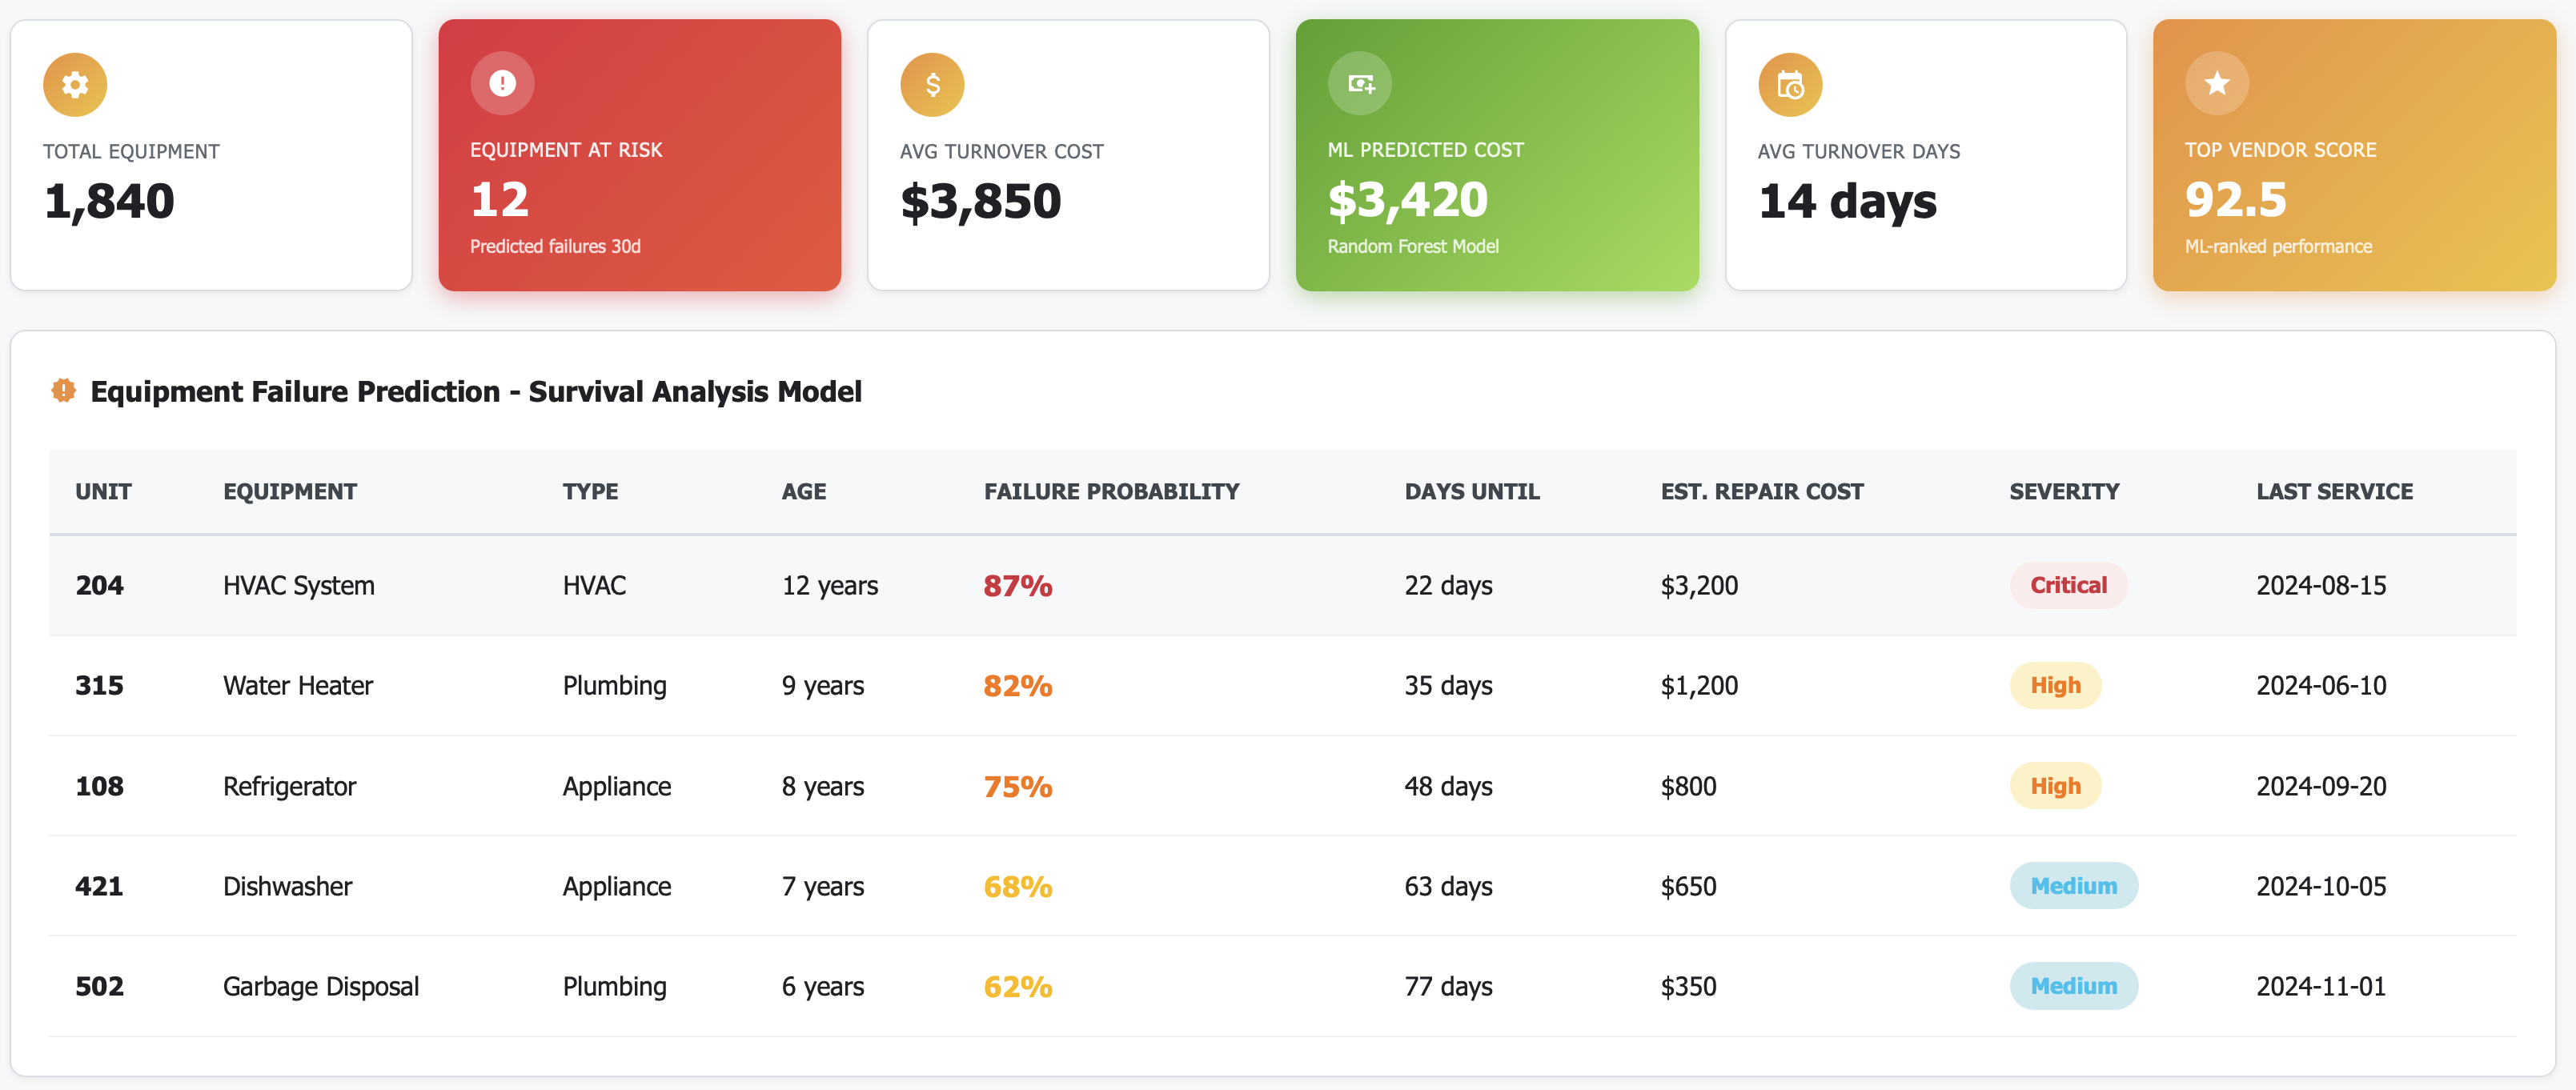The height and width of the screenshot is (1090, 2576).
Task: Sort by the Last Service column header
Action: [x=2334, y=491]
